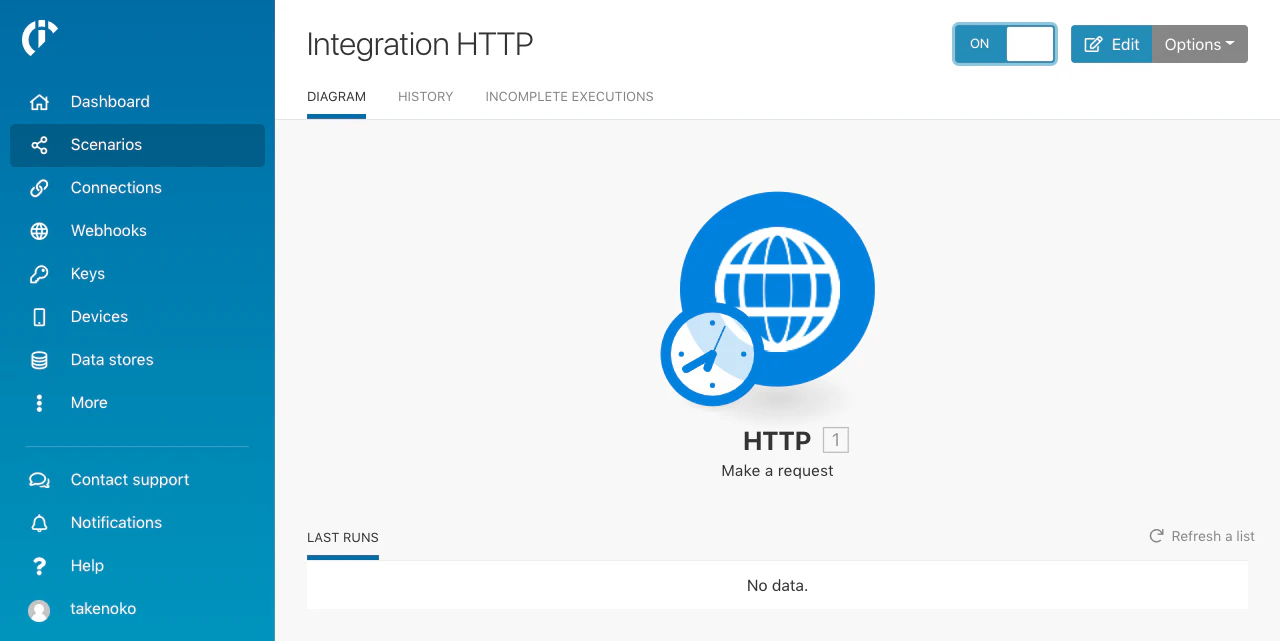Click the Connections link icon
The width and height of the screenshot is (1280, 641).
[39, 188]
